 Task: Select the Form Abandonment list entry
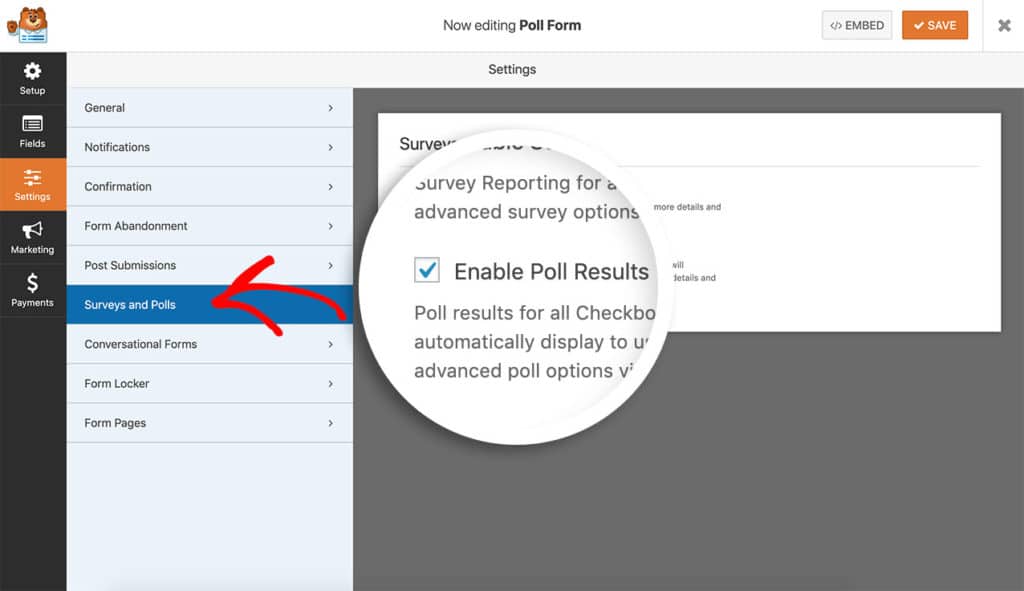coord(209,225)
